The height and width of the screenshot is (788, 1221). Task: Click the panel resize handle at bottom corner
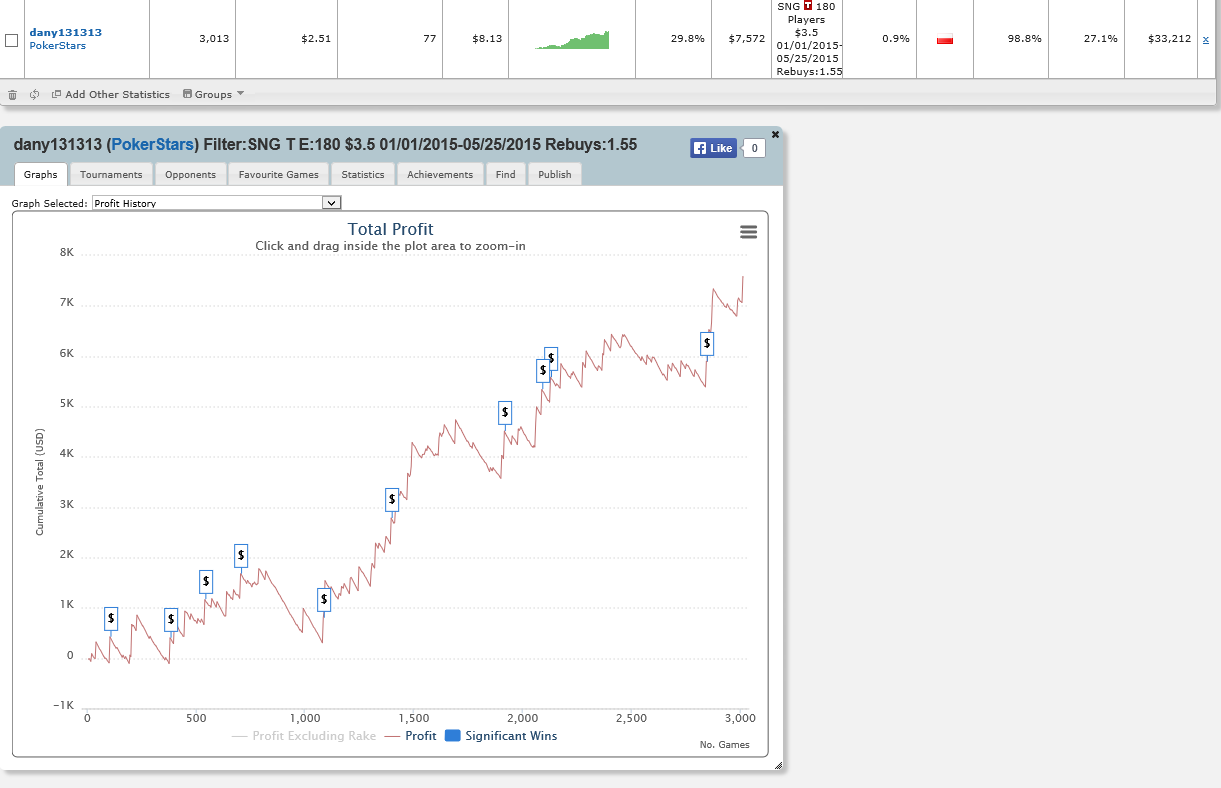point(779,765)
